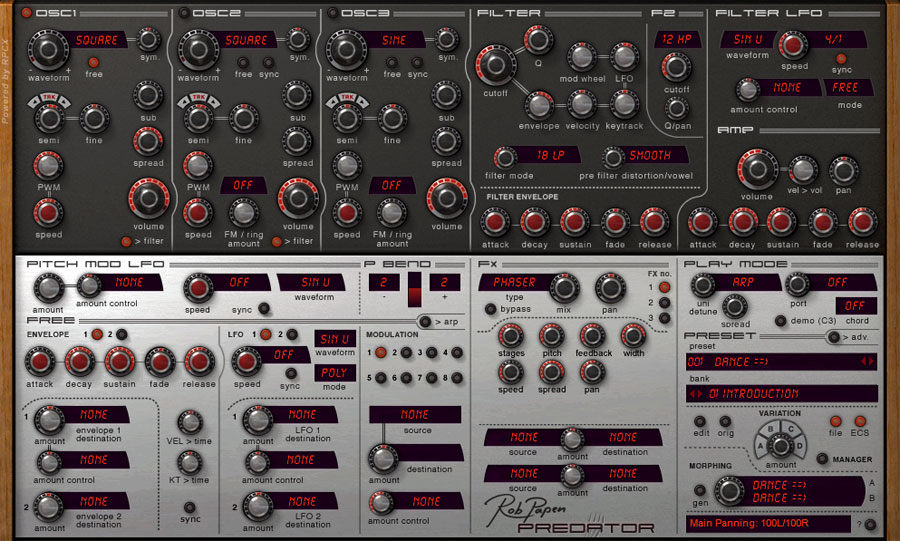Toggle OSC2 sync button

coord(268,62)
